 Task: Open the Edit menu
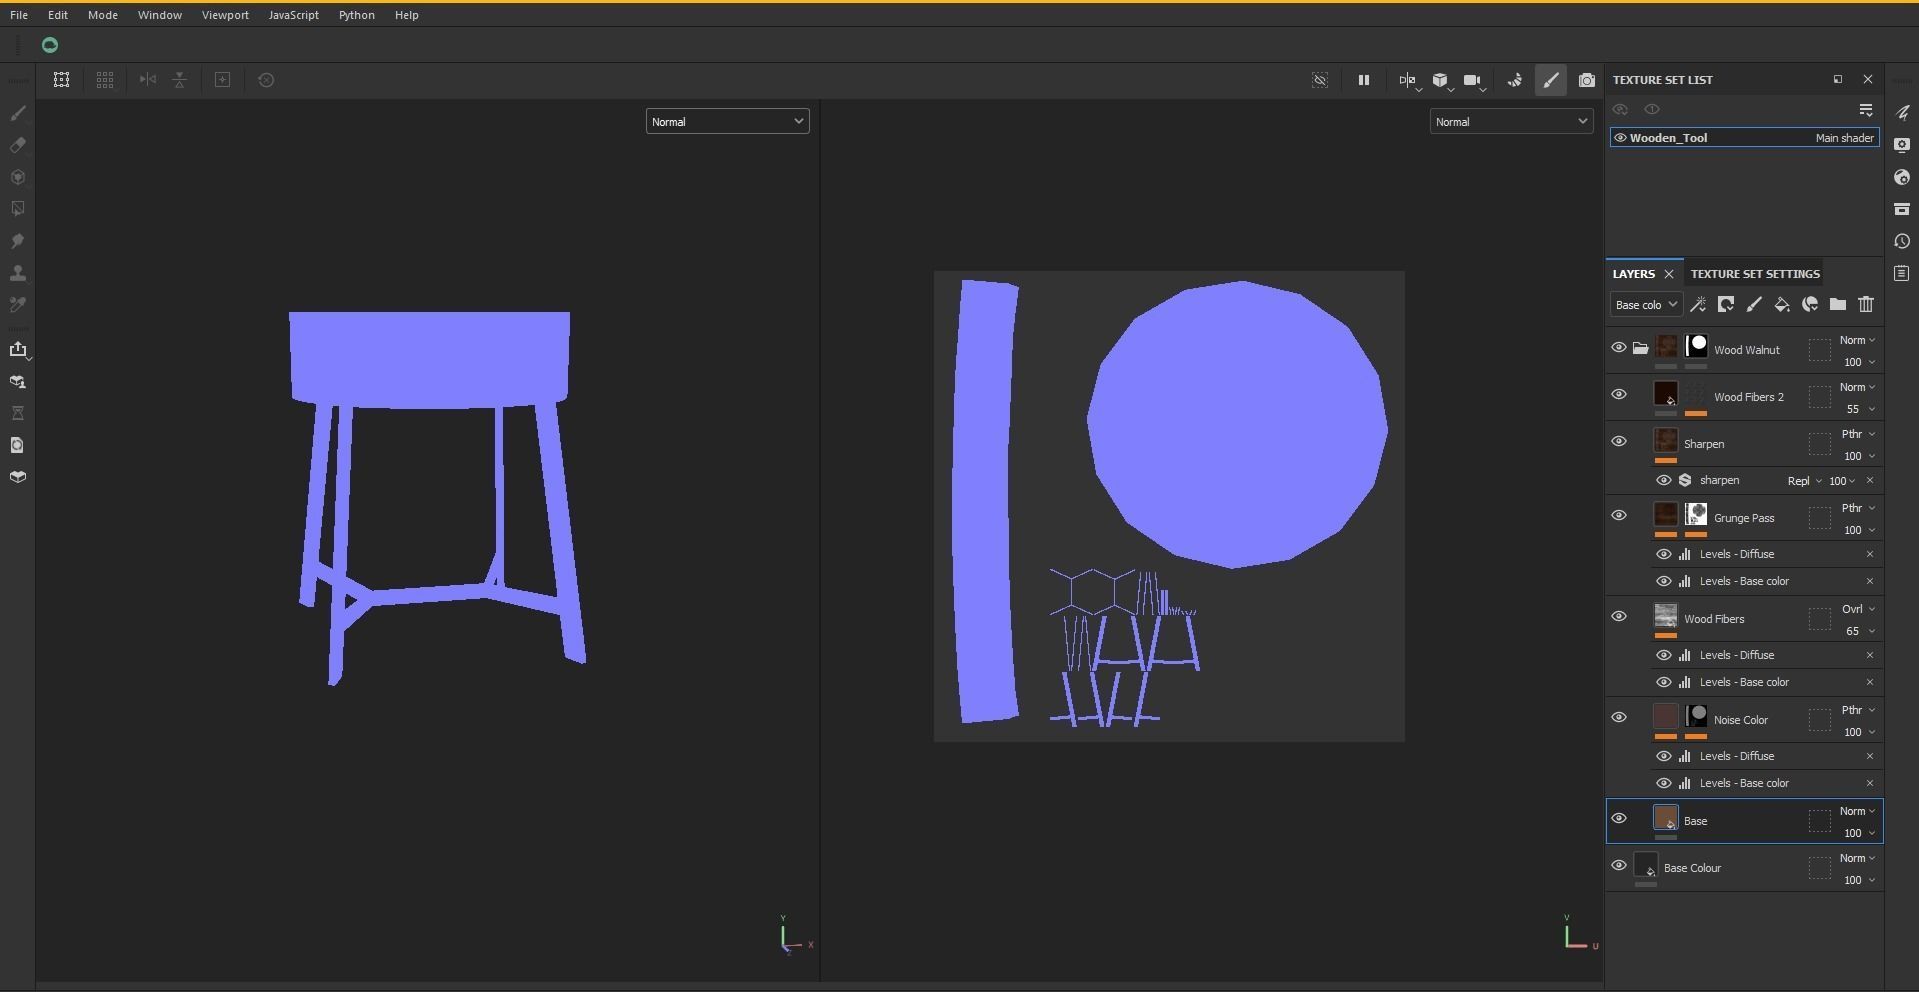(x=58, y=15)
